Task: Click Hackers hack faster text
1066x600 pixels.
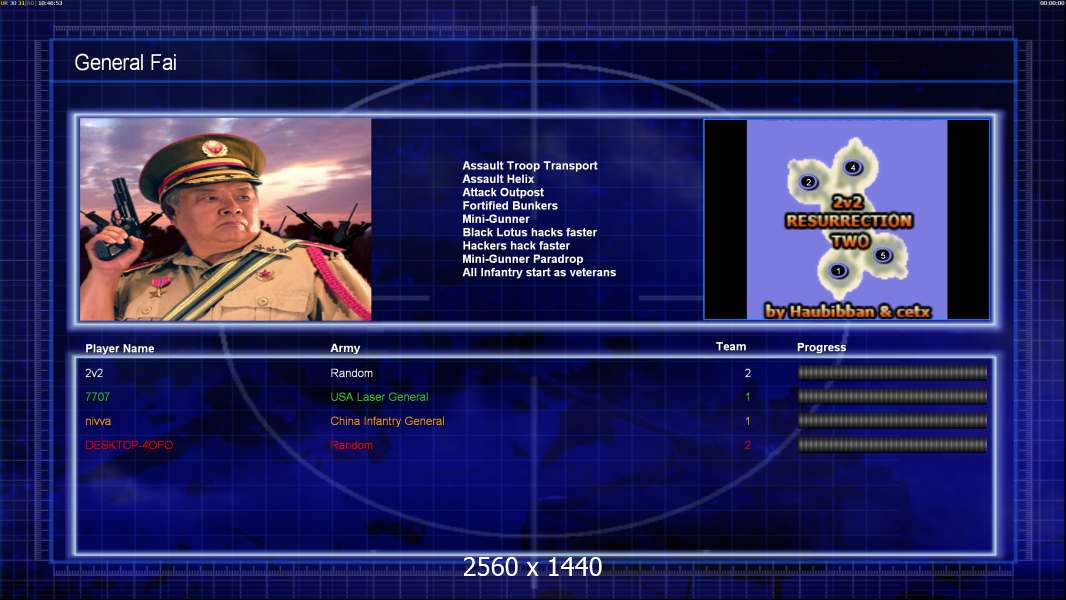Action: pos(516,245)
